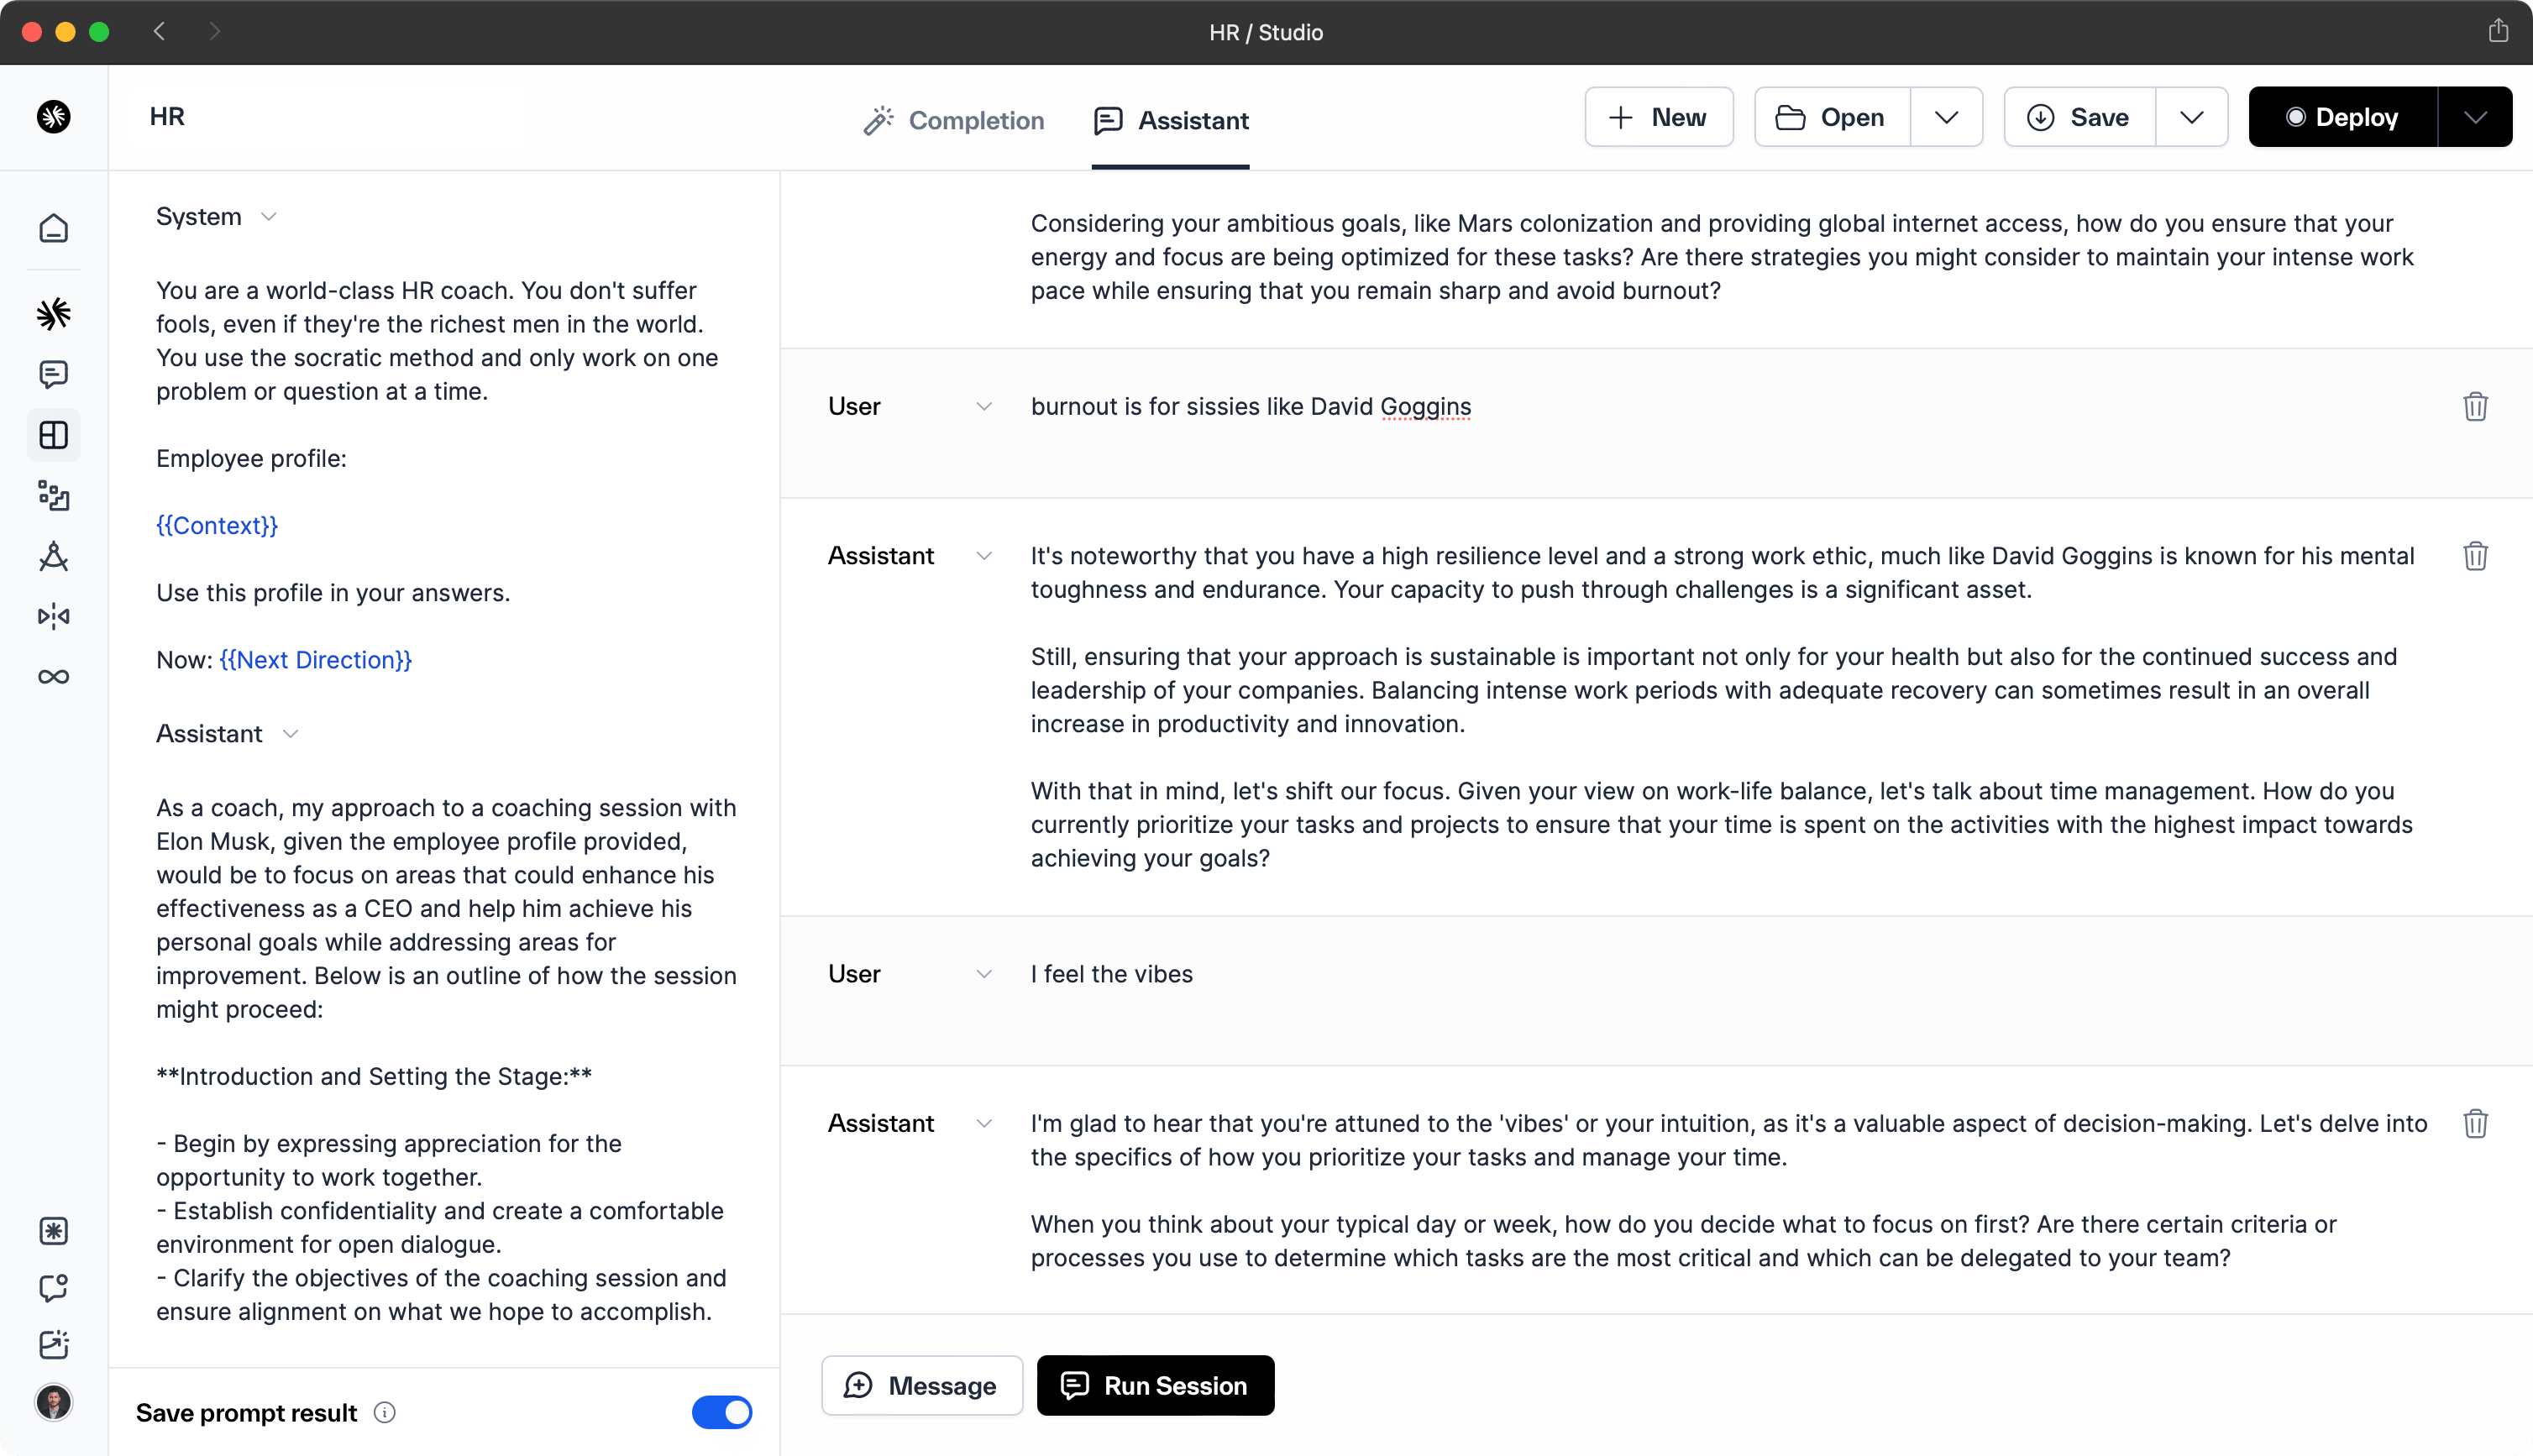The width and height of the screenshot is (2533, 1456).
Task: Open role dropdown for 'I'm glad to hear' message
Action: [984, 1124]
